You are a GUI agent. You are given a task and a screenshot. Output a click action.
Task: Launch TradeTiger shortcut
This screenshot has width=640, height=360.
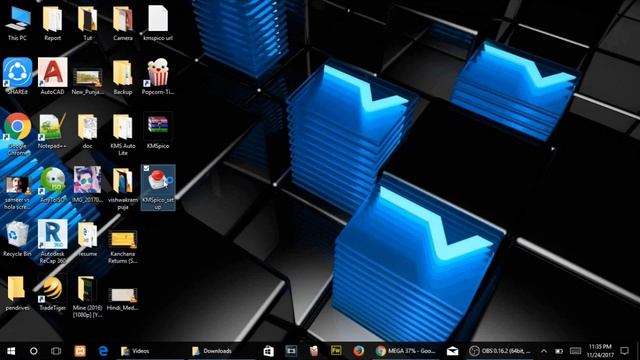coord(52,293)
